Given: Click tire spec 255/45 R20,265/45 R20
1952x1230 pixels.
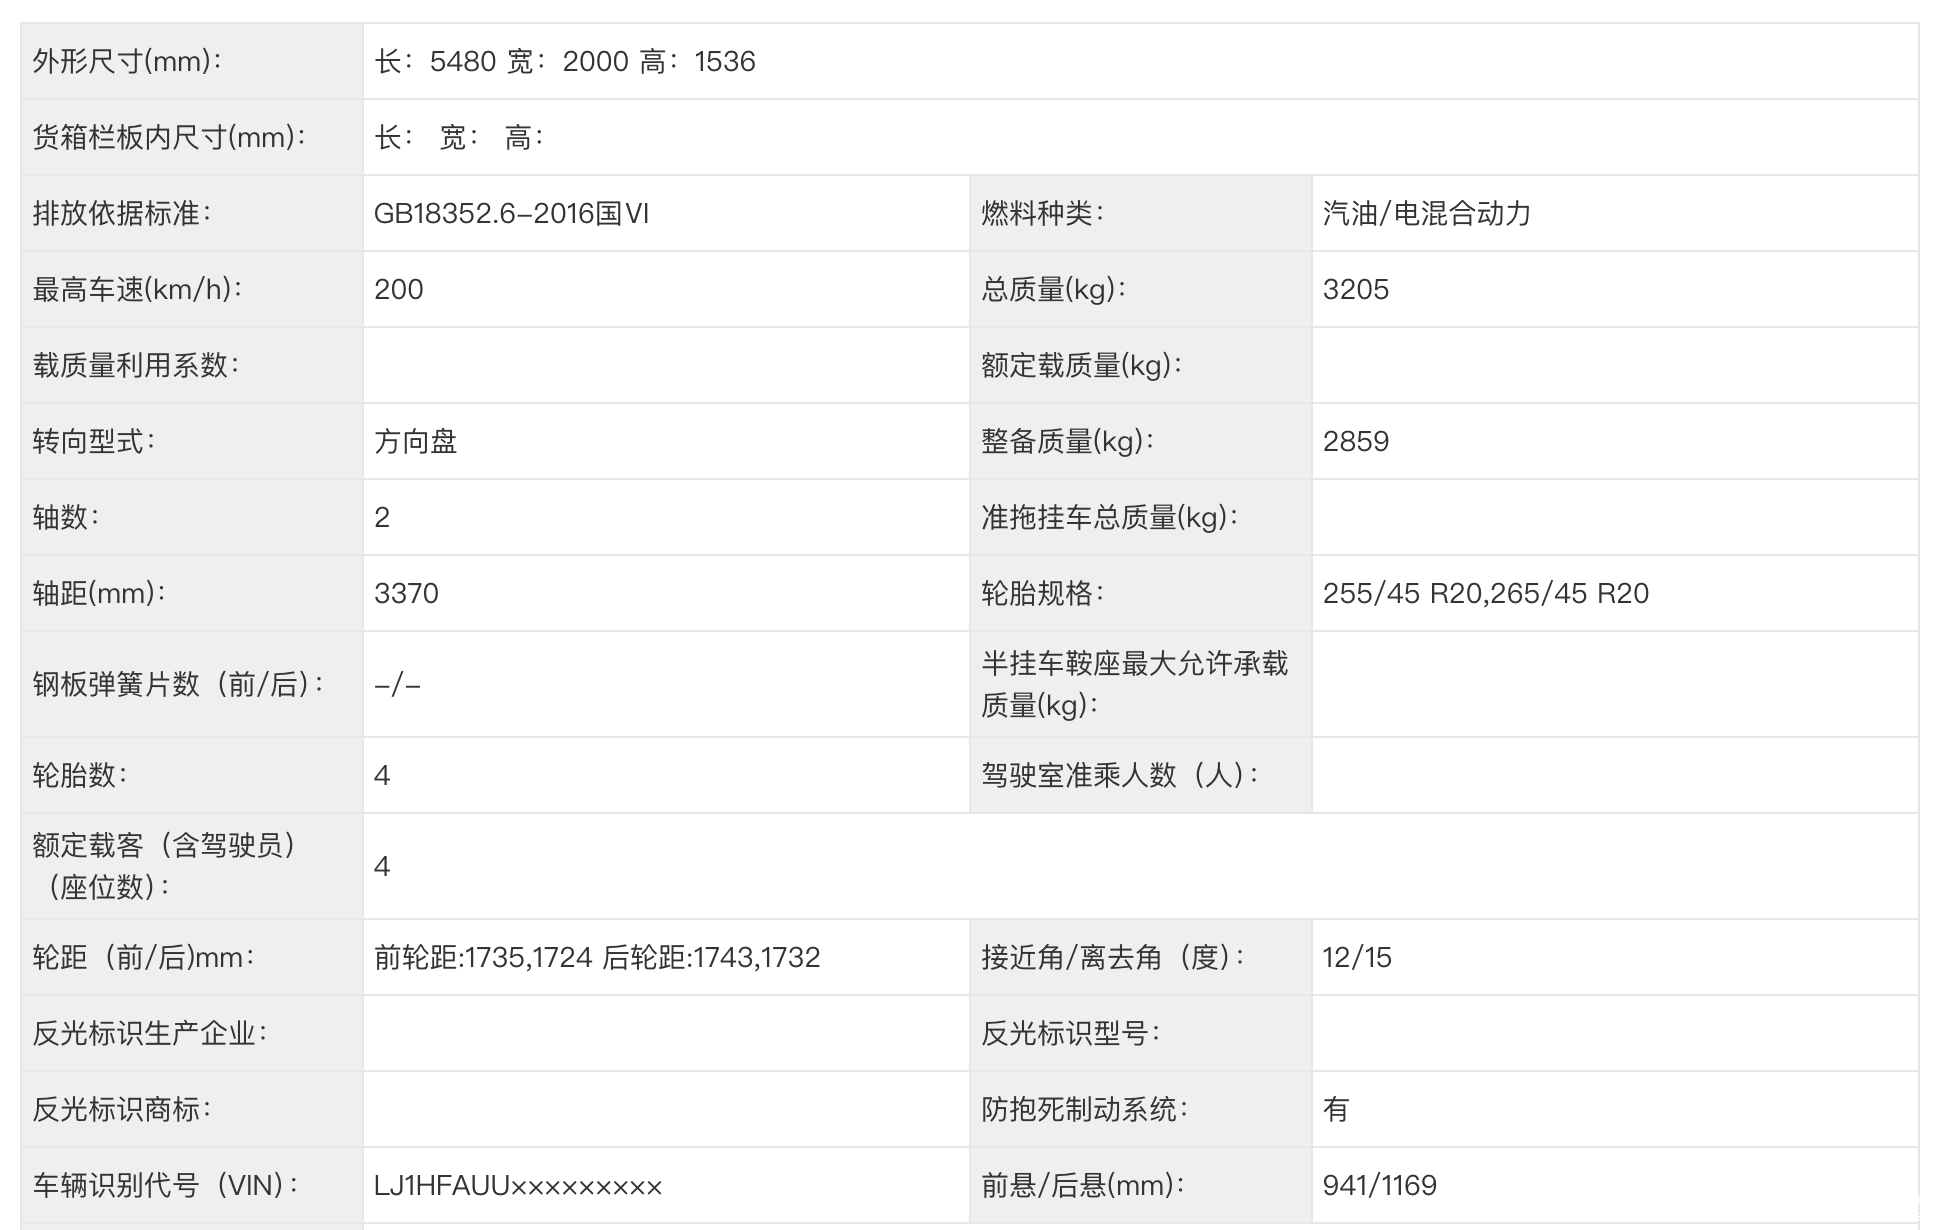Looking at the screenshot, I should coord(1485,594).
